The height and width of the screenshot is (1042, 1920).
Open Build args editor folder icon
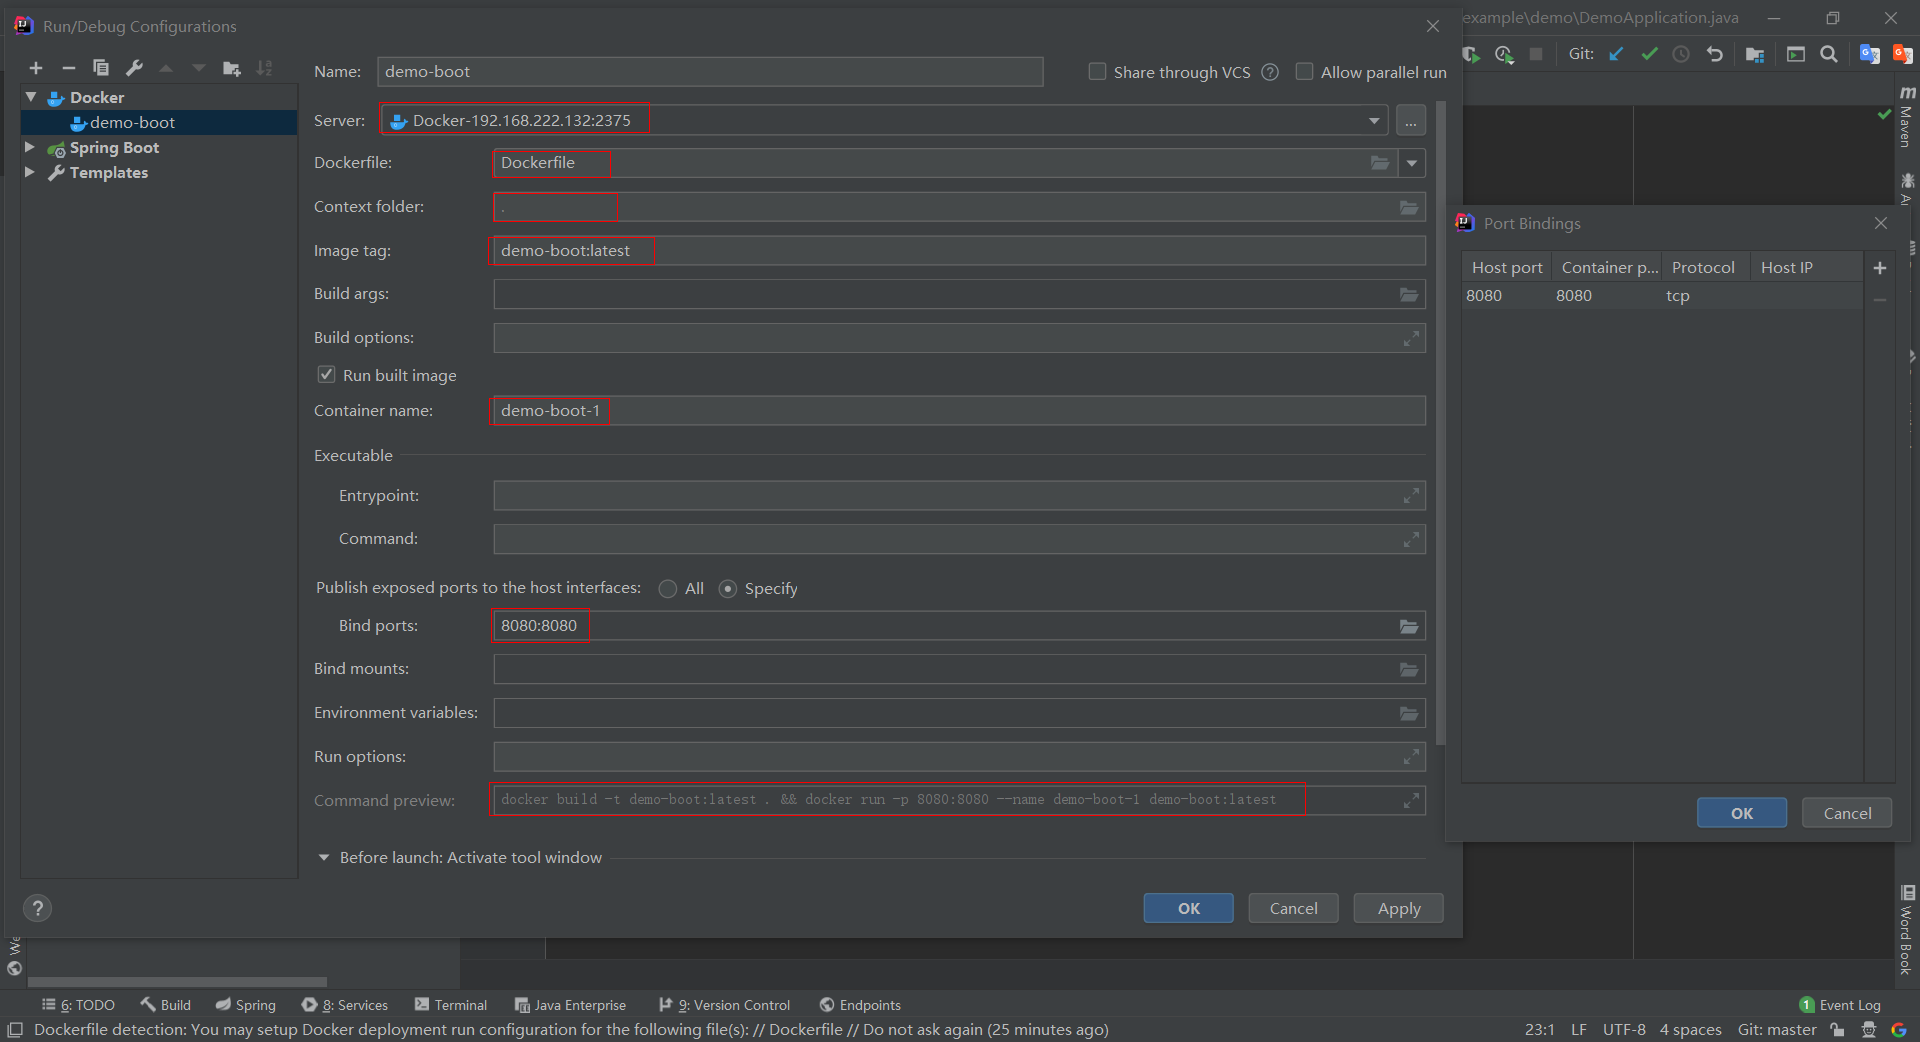point(1409,294)
